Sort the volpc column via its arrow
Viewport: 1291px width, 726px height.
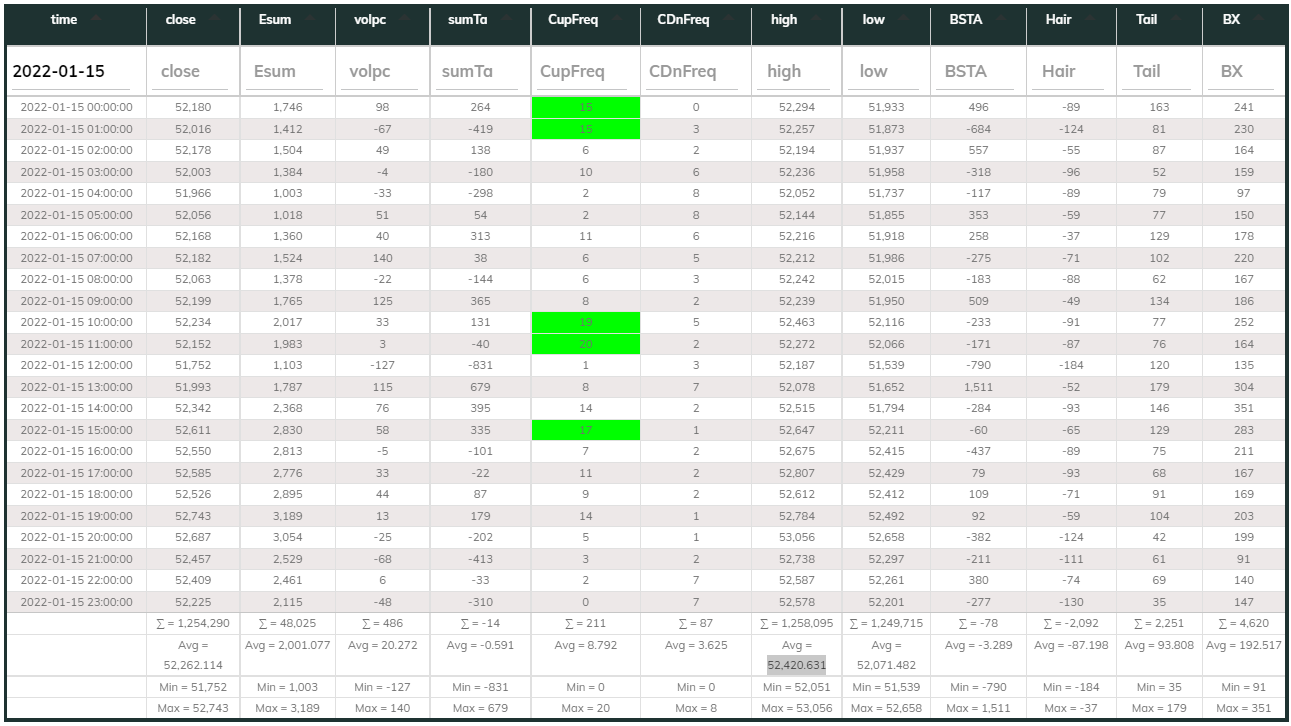(x=406, y=20)
